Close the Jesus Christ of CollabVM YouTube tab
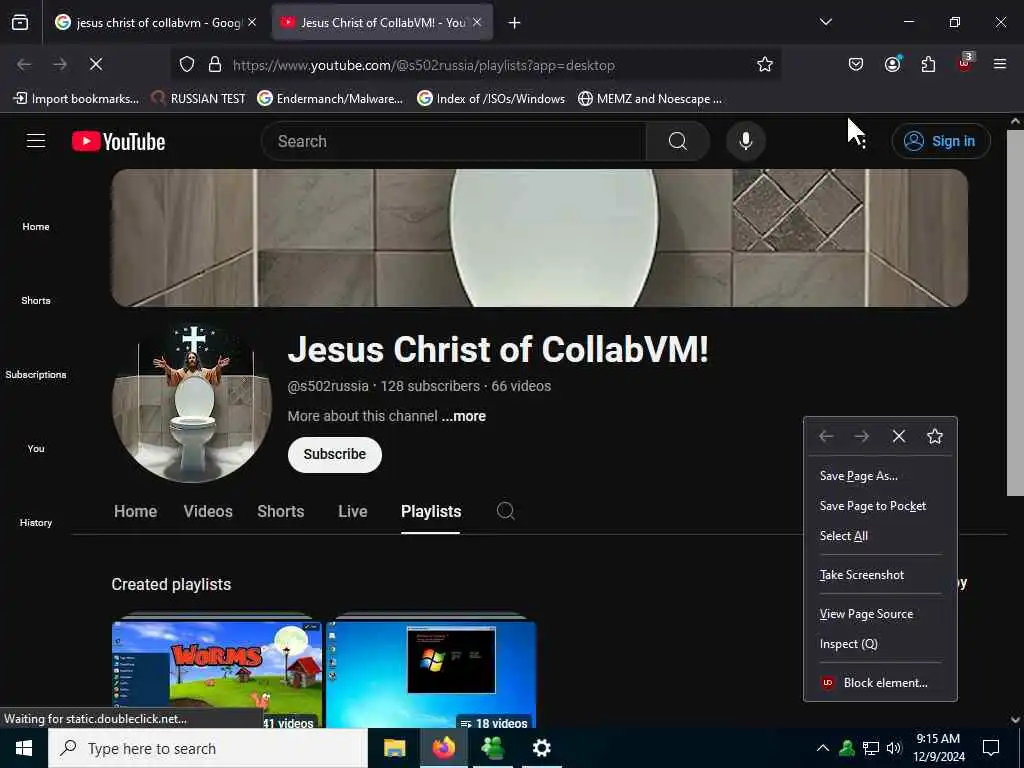Viewport: 1024px width, 768px height. click(x=477, y=23)
